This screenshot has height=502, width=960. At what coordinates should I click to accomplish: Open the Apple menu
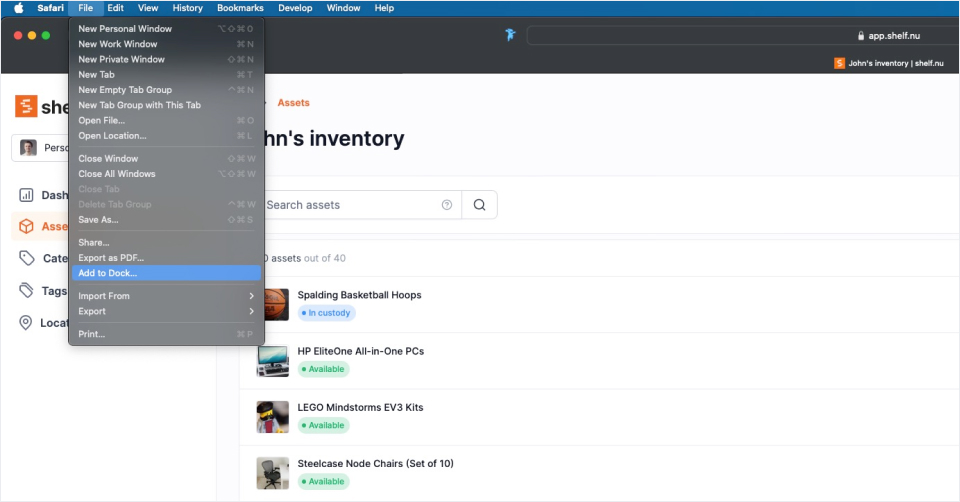coord(18,8)
